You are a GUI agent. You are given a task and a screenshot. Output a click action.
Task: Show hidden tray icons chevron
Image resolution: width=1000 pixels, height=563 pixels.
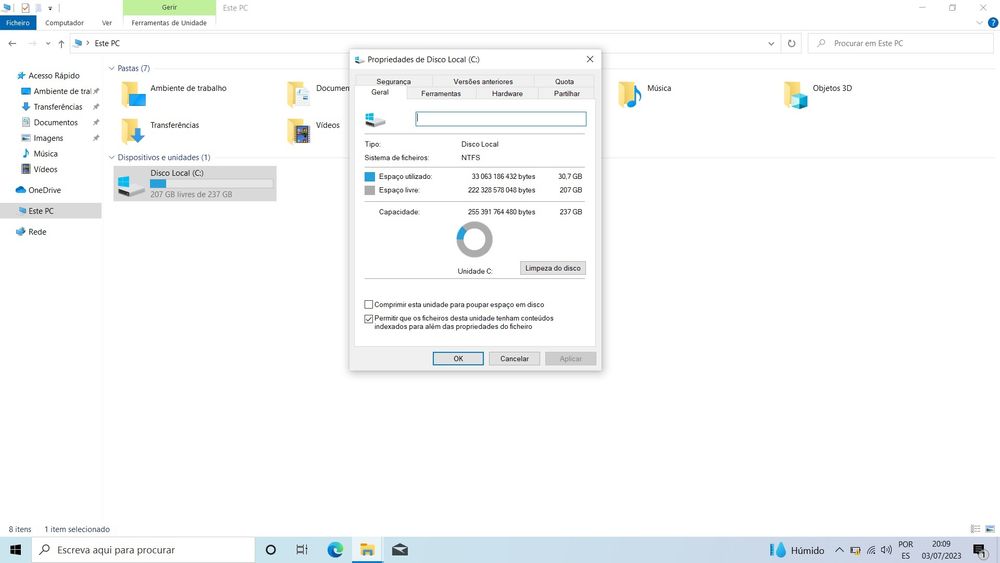839,550
